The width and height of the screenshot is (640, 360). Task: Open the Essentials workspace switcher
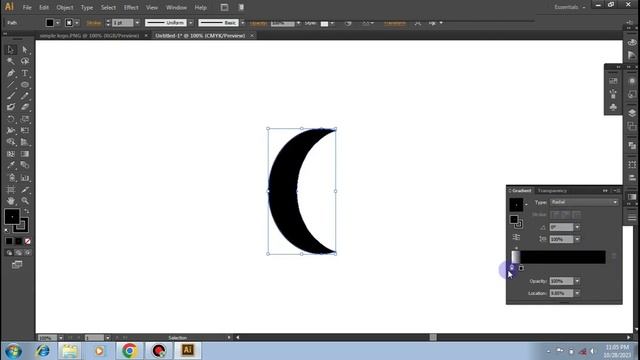pyautogui.click(x=570, y=7)
